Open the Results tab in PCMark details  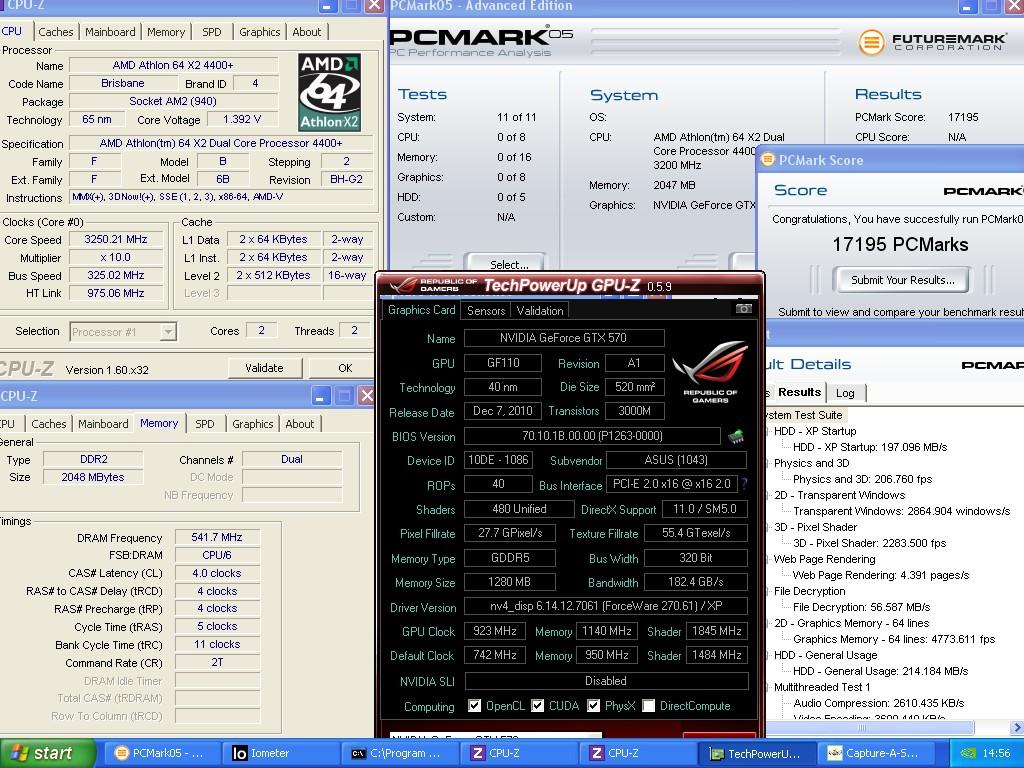799,392
